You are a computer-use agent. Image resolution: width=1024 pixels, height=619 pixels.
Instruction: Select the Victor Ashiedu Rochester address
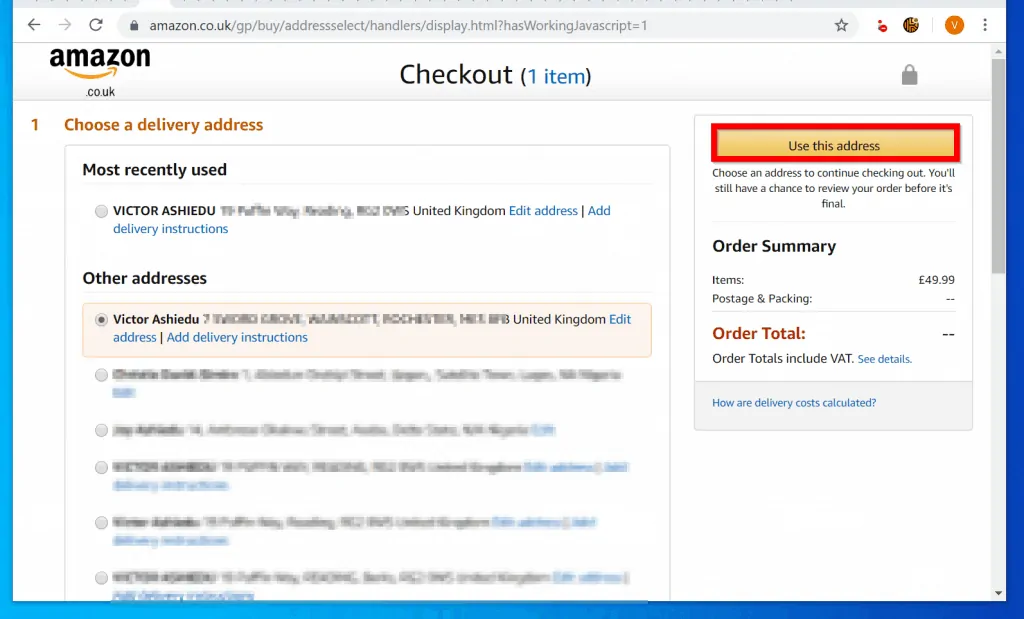[x=101, y=319]
